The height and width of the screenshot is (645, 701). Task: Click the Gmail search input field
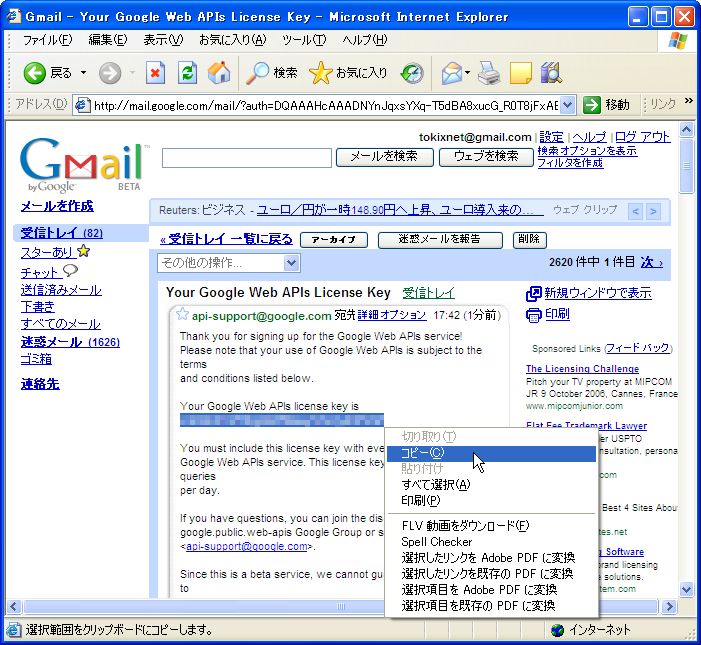[x=247, y=158]
